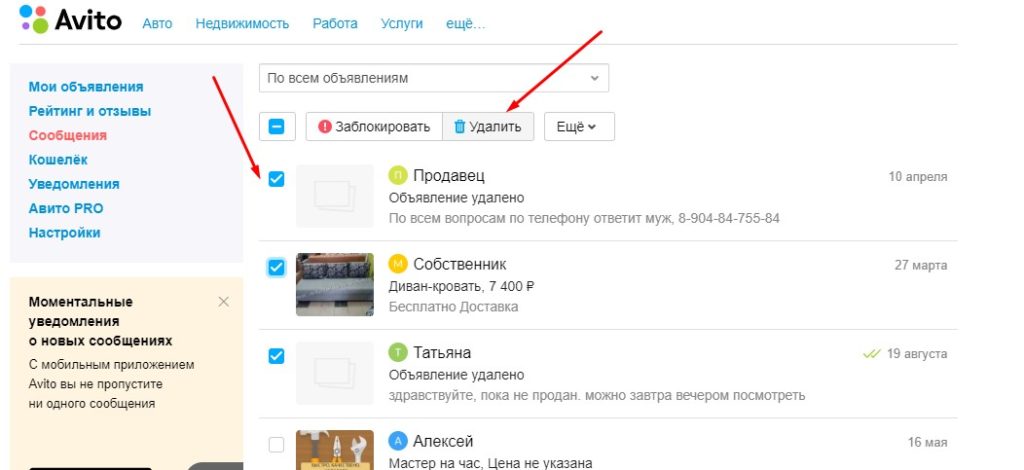Go to 'Мои объявления' in sidebar
Screen dimensions: 1024x470
tap(86, 87)
